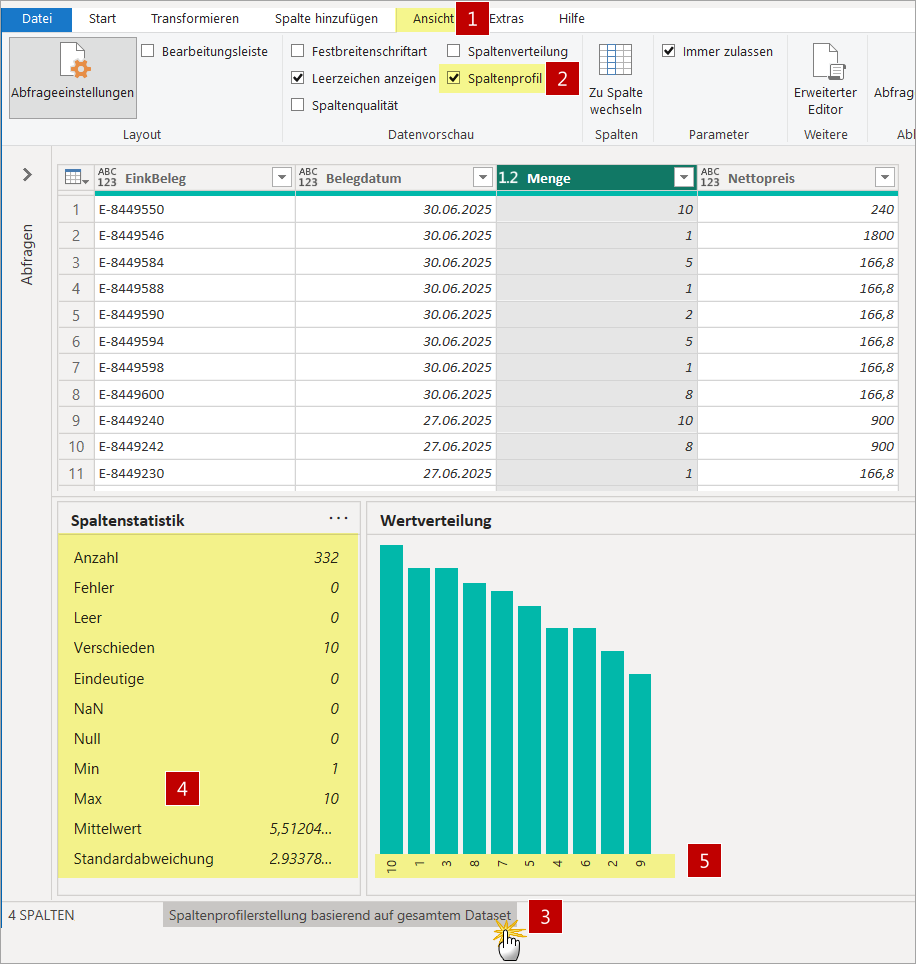This screenshot has height=964, width=916.
Task: Click data type icon of EinkBeleg column
Action: tap(107, 178)
